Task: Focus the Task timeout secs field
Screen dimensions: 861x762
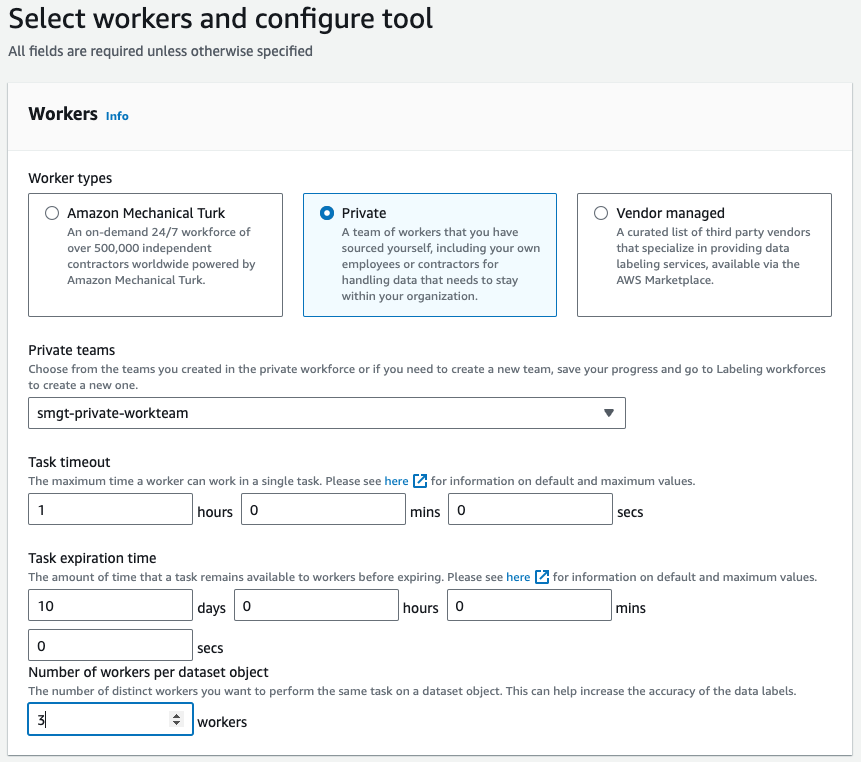Action: (x=530, y=510)
